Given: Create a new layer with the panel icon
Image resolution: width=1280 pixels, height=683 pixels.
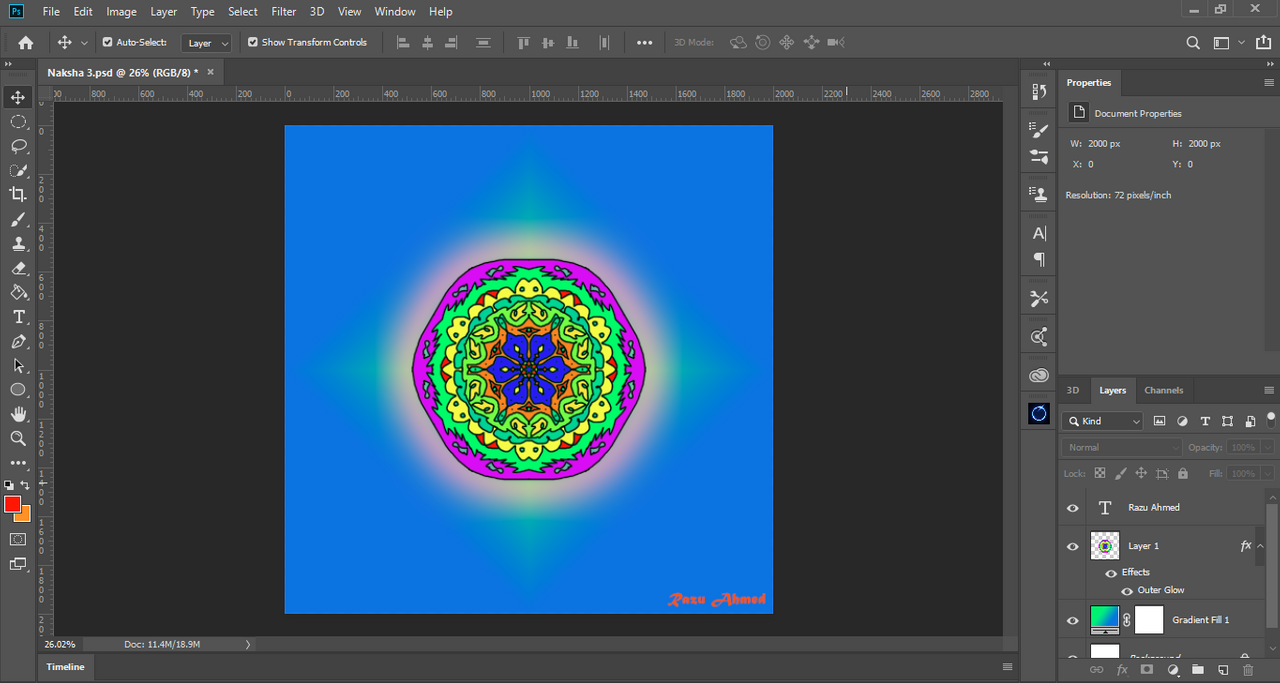Looking at the screenshot, I should coord(1222,669).
